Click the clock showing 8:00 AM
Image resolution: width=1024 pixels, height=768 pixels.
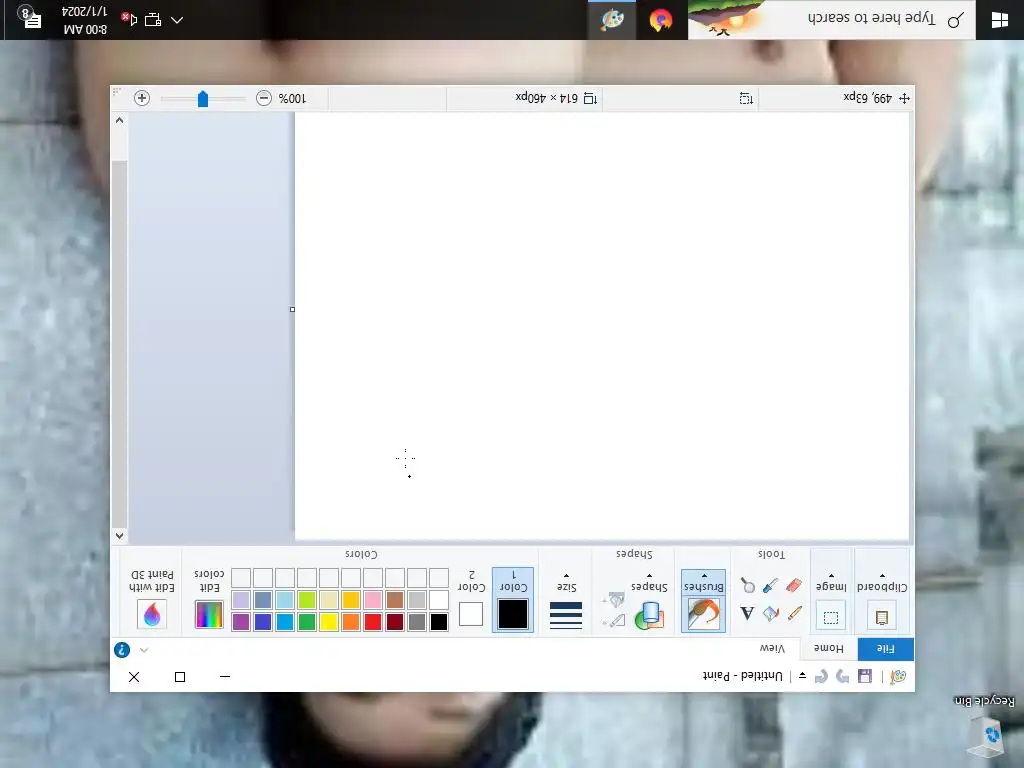(x=85, y=20)
